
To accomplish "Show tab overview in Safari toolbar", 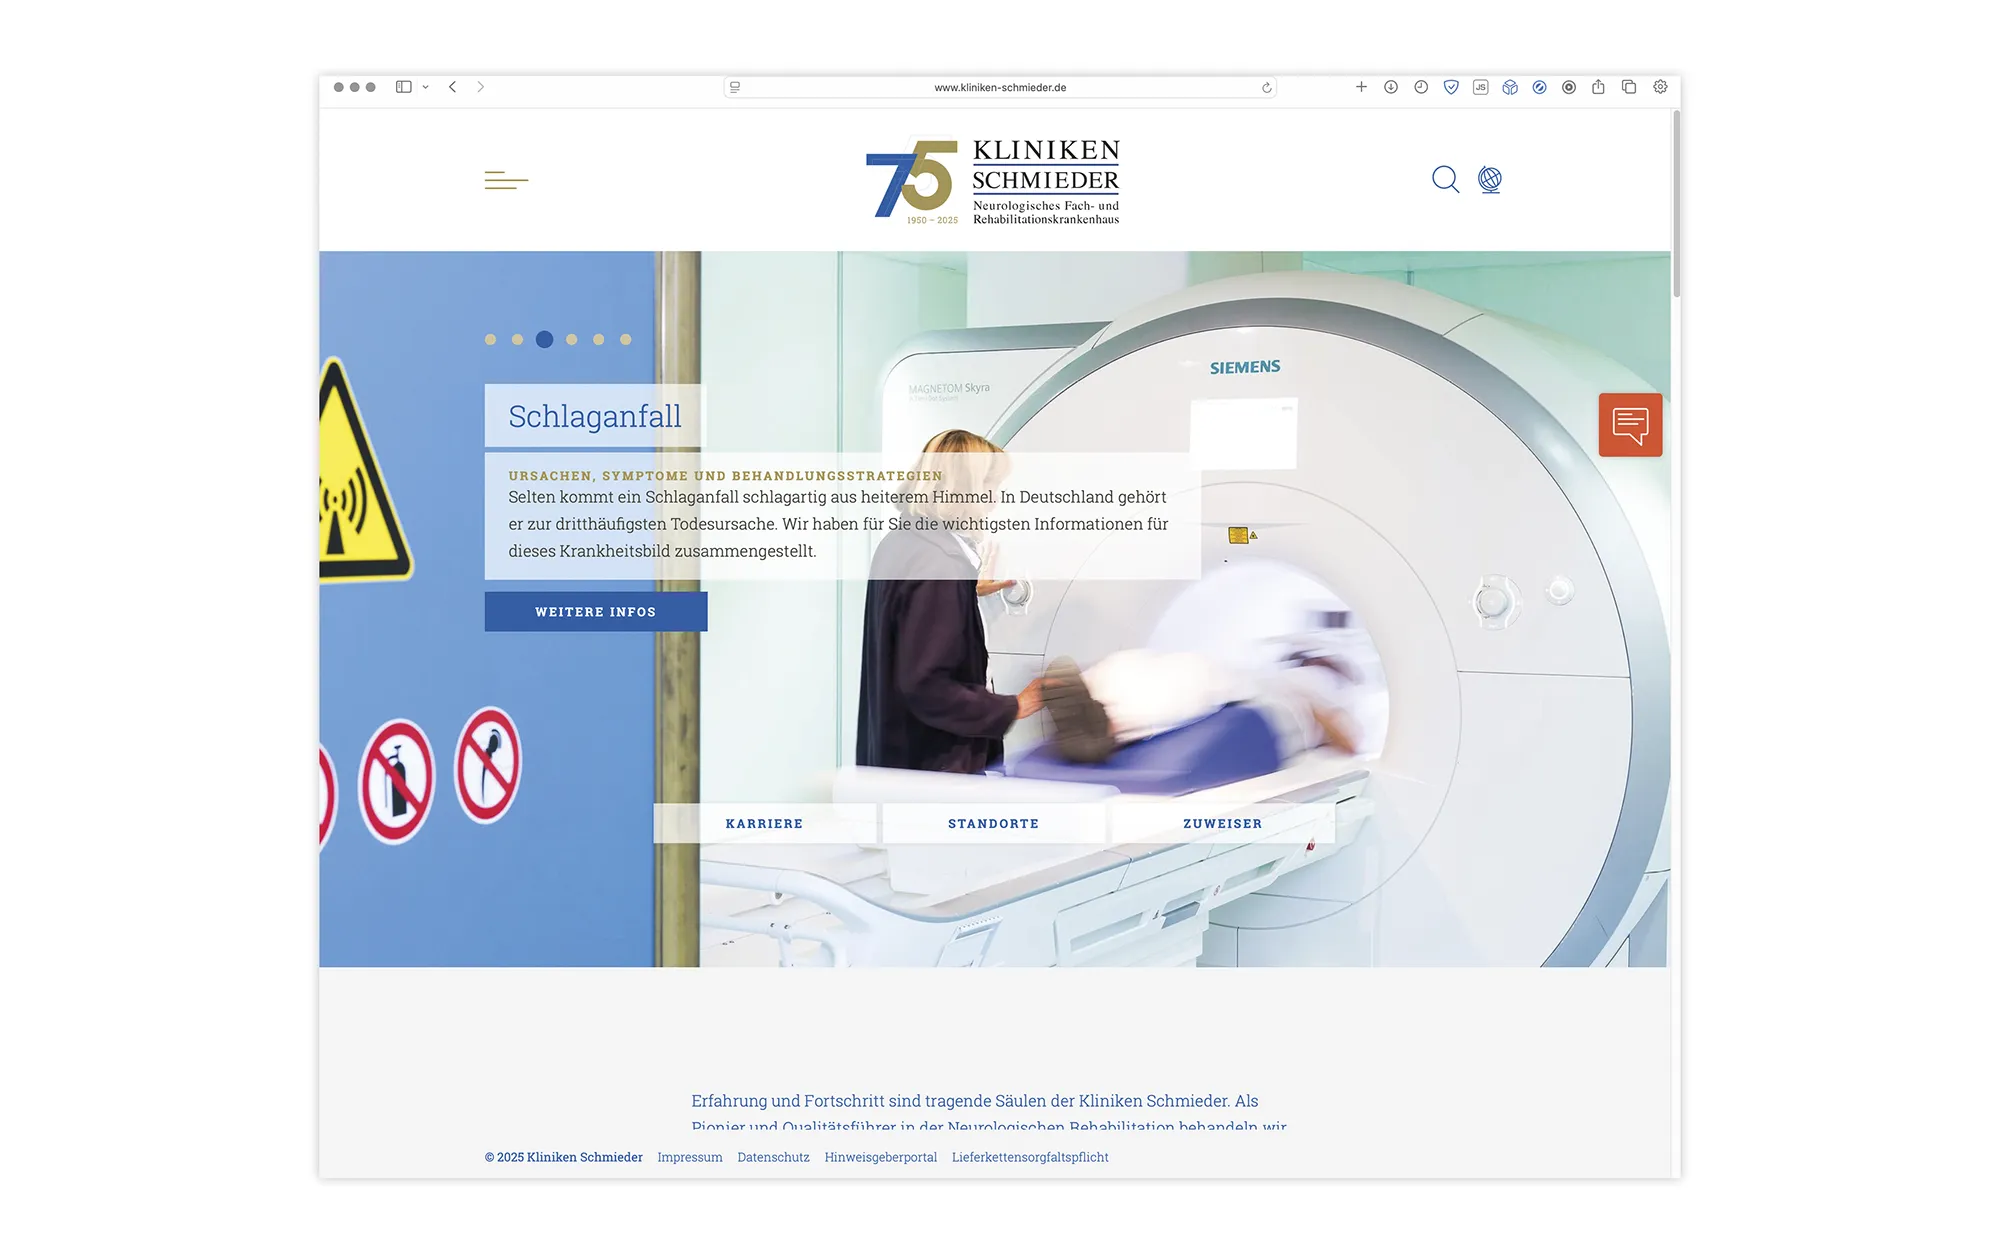I will click(1629, 87).
